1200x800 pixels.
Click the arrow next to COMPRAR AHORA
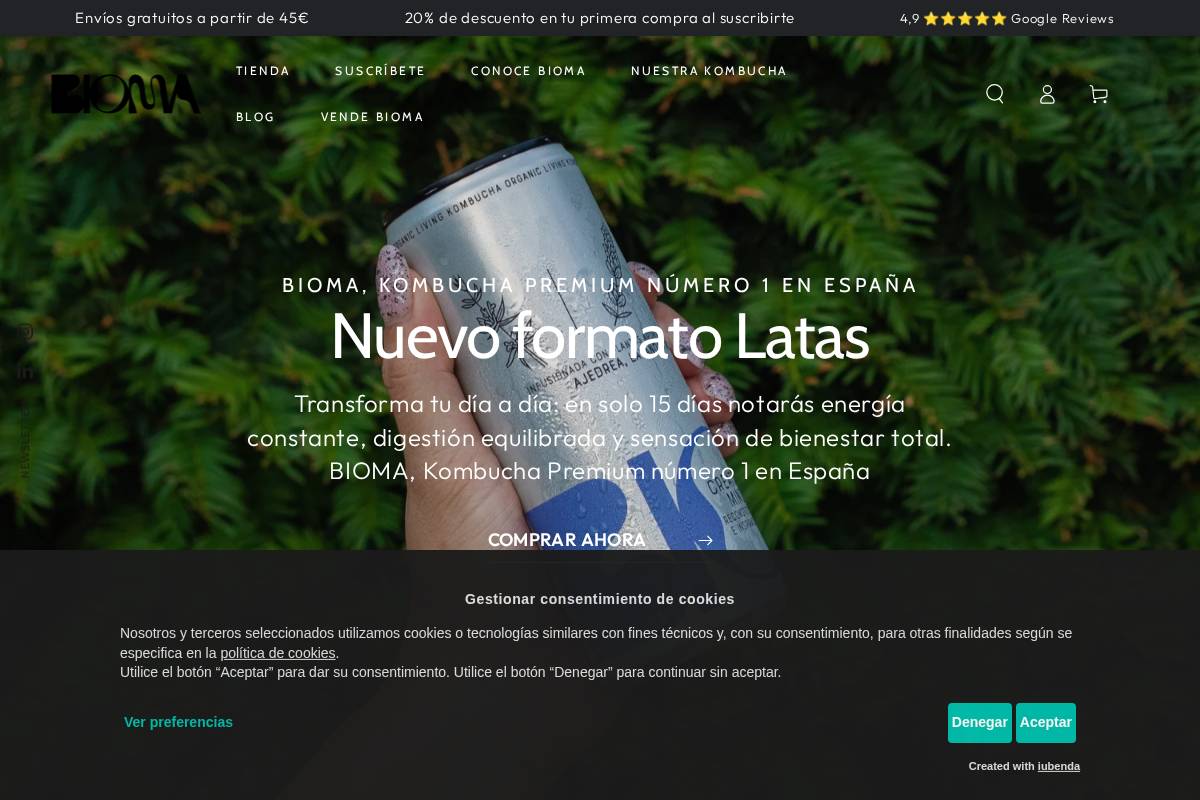[705, 540]
